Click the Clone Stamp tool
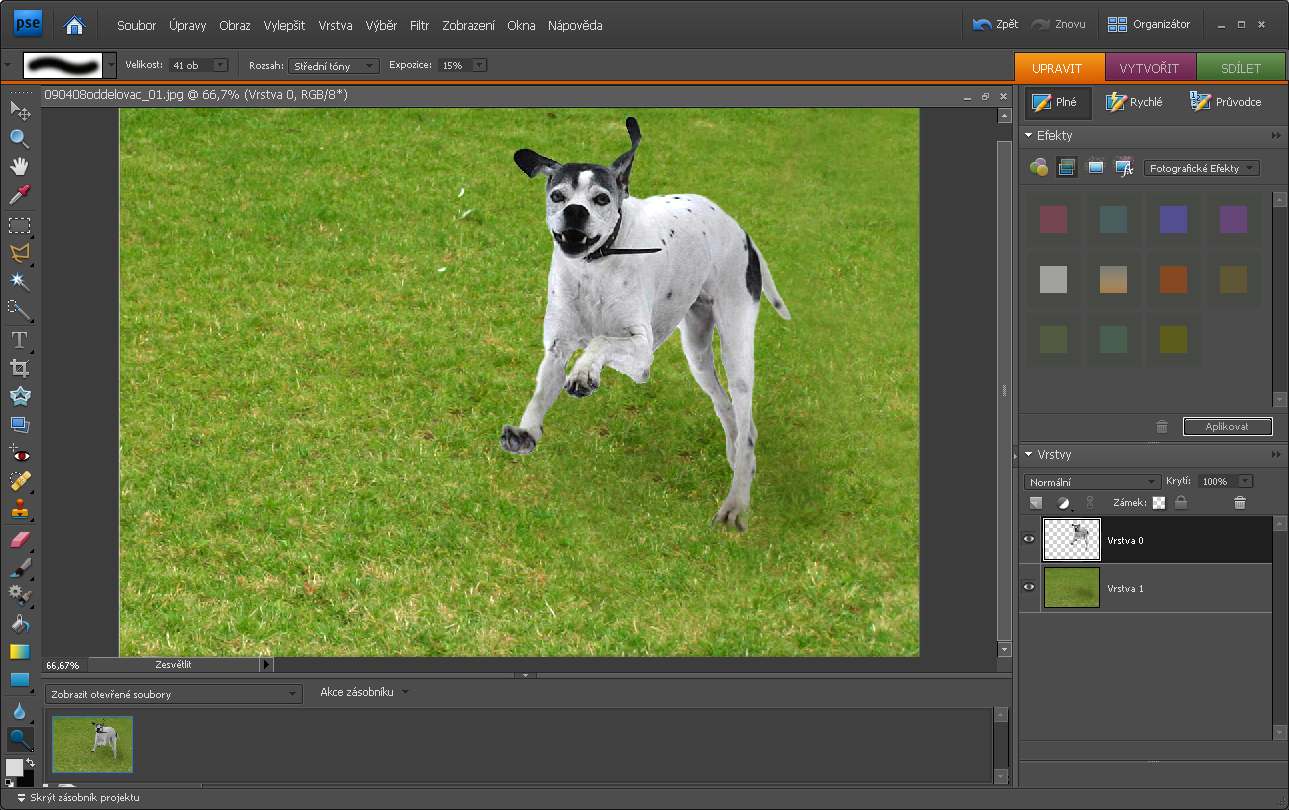The image size is (1289, 810). 19,510
